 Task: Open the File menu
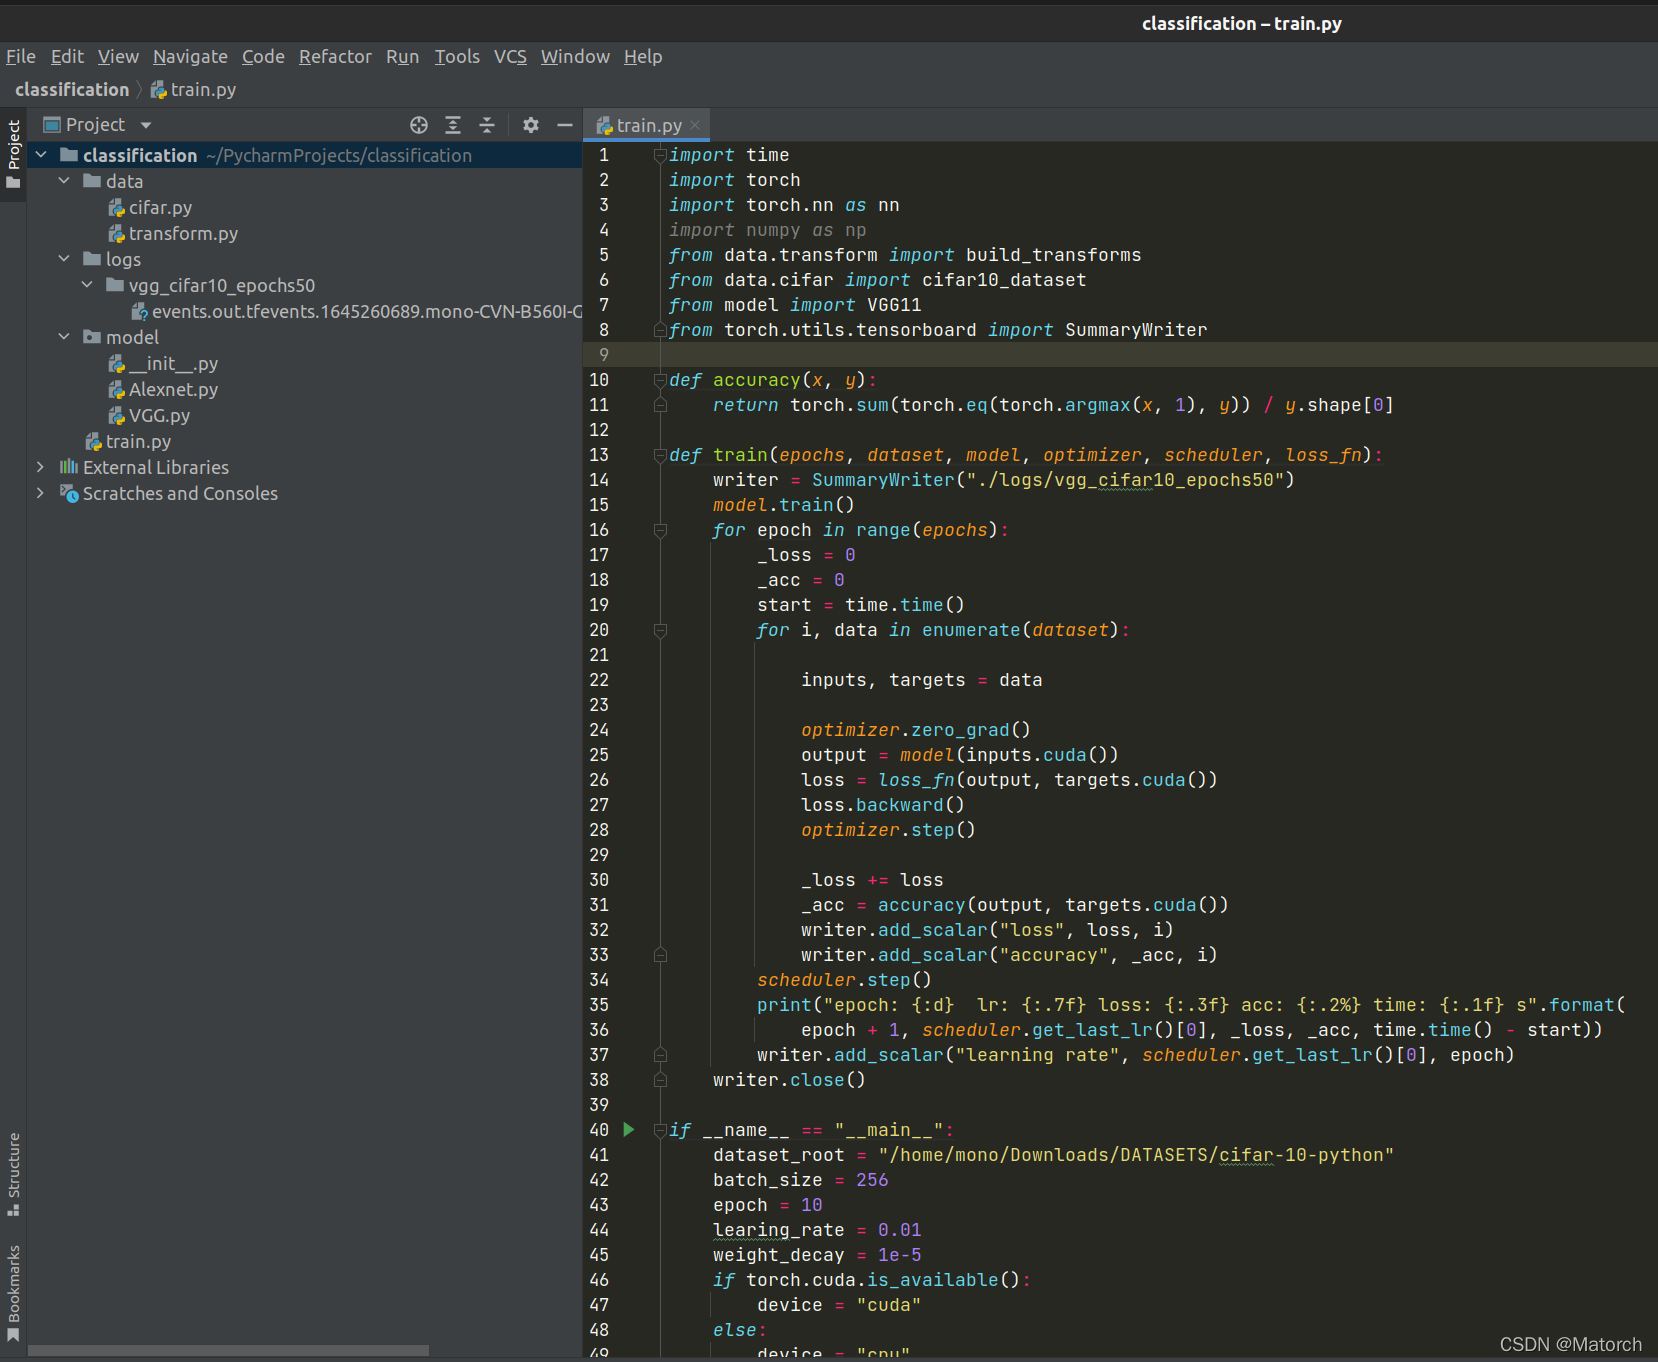point(20,57)
